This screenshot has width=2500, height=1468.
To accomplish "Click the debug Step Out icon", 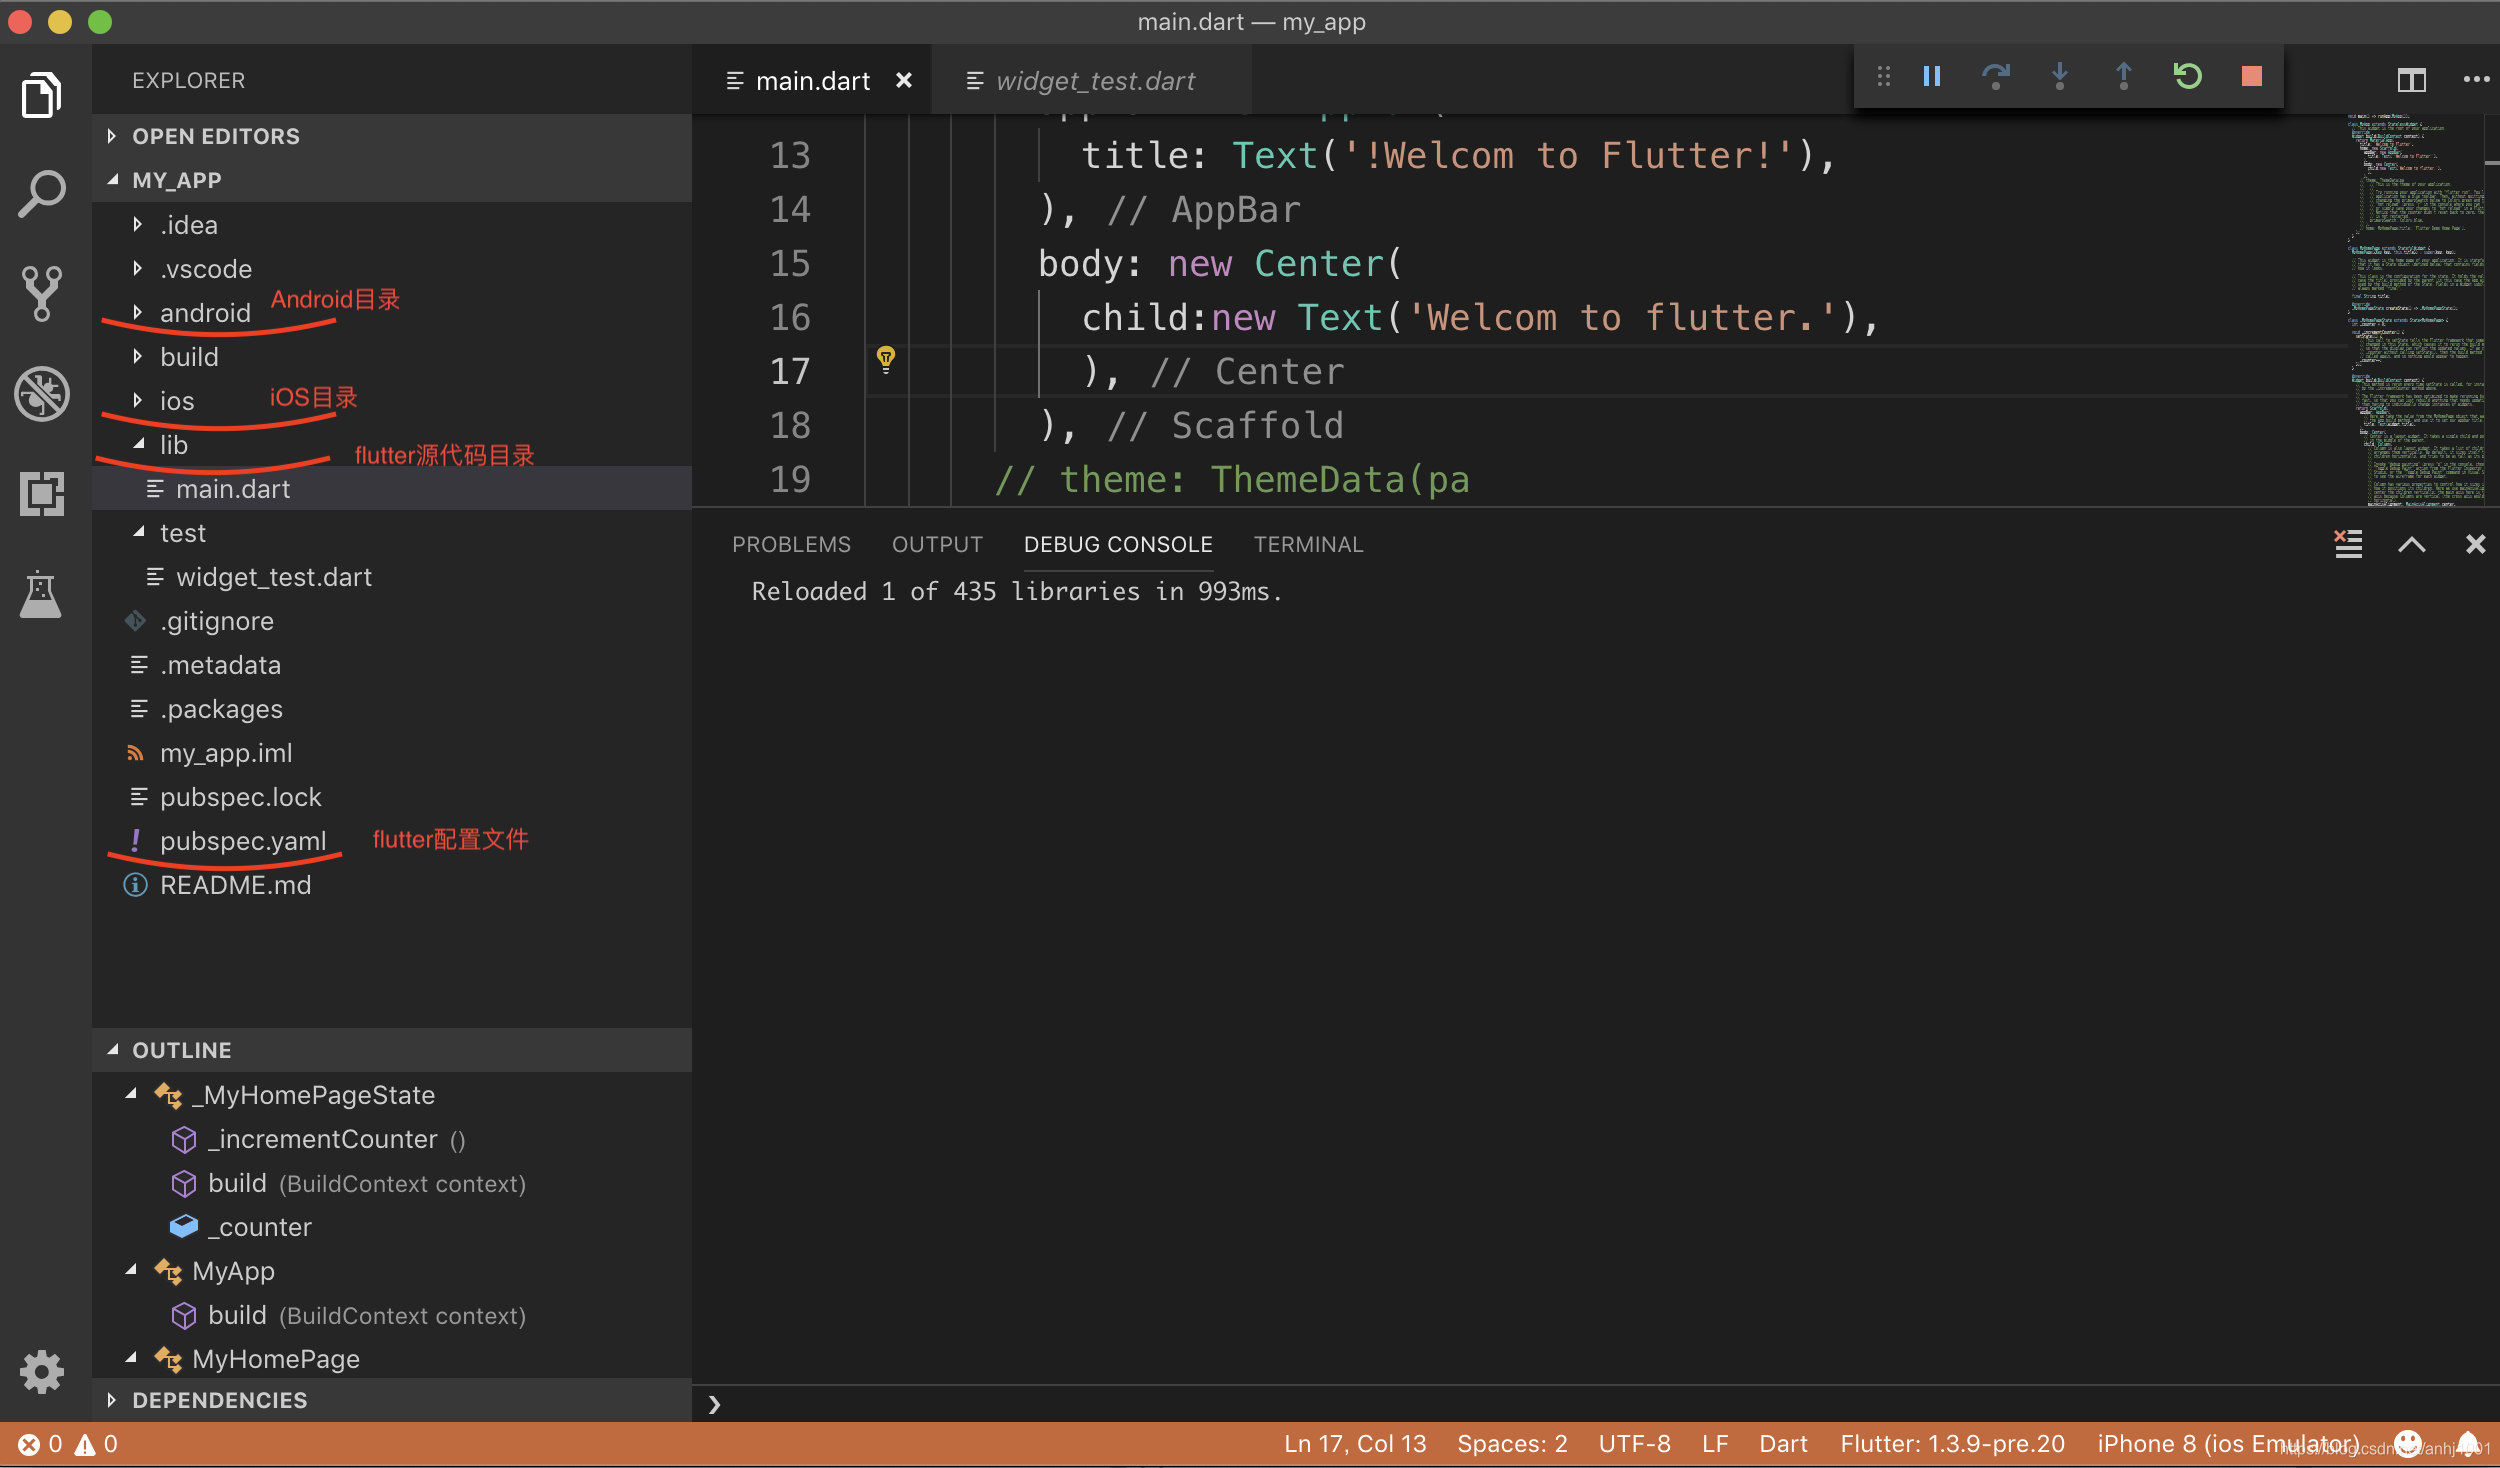I will point(2124,77).
